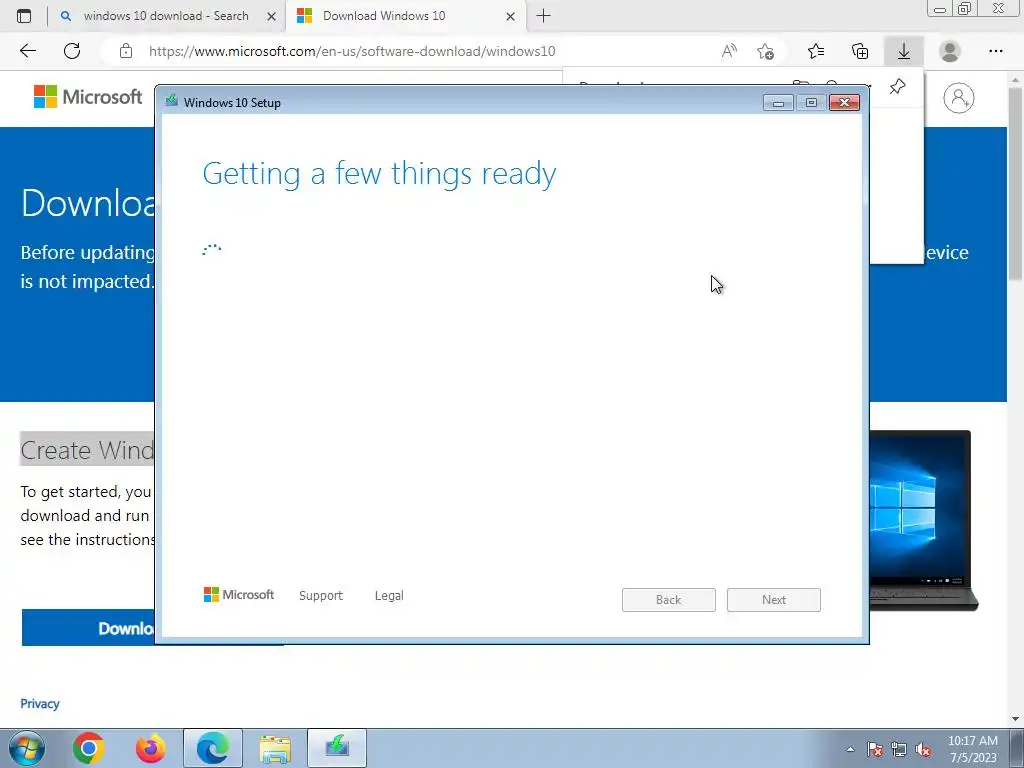Switch to Microsoft Edge in the taskbar
1024x768 pixels.
(x=213, y=748)
